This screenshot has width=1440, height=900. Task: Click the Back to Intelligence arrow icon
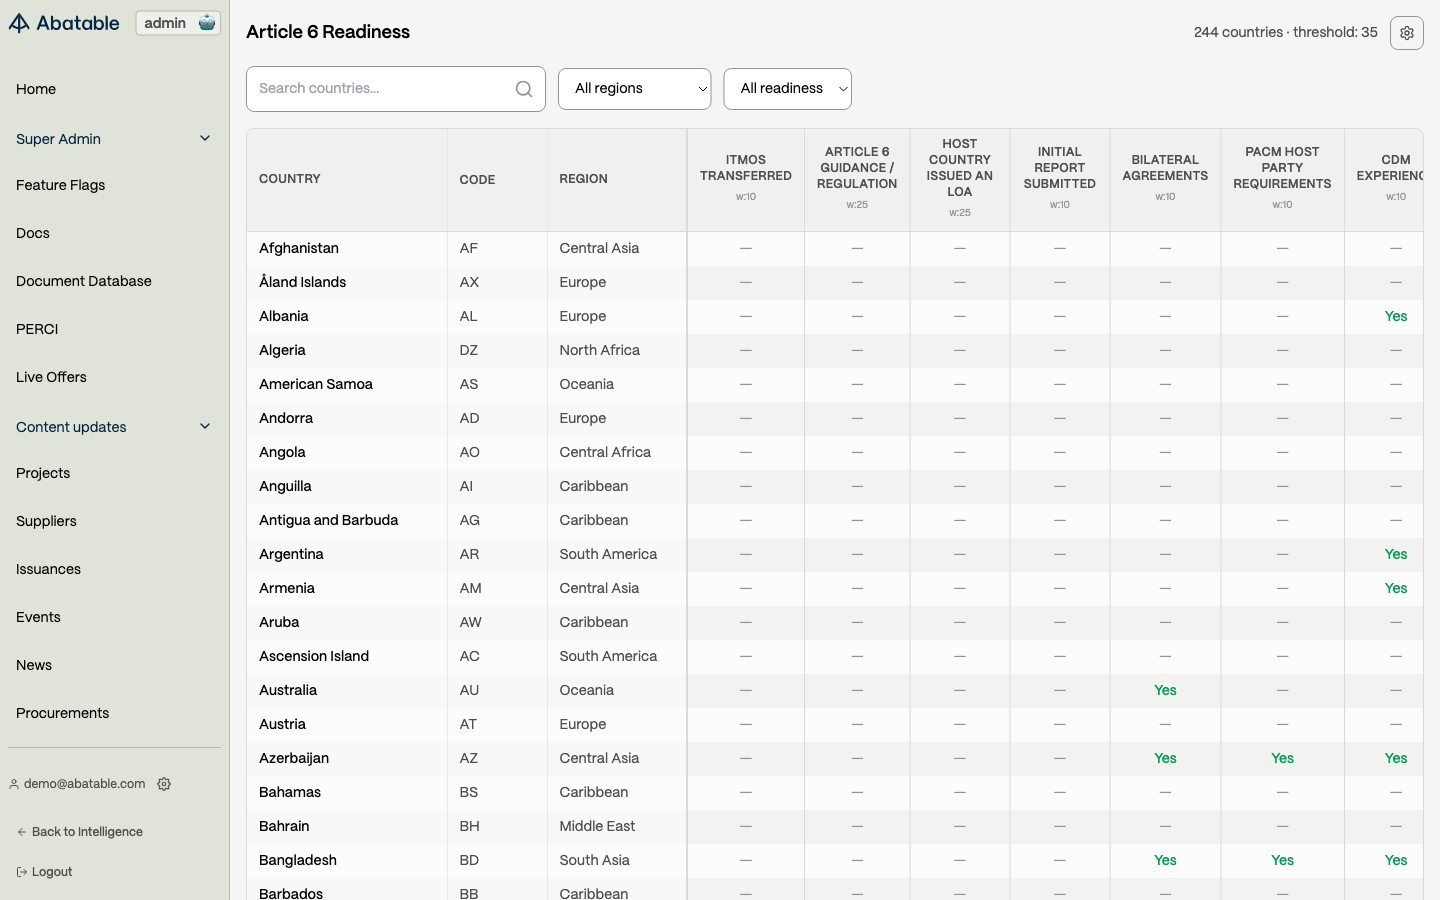[x=22, y=832]
